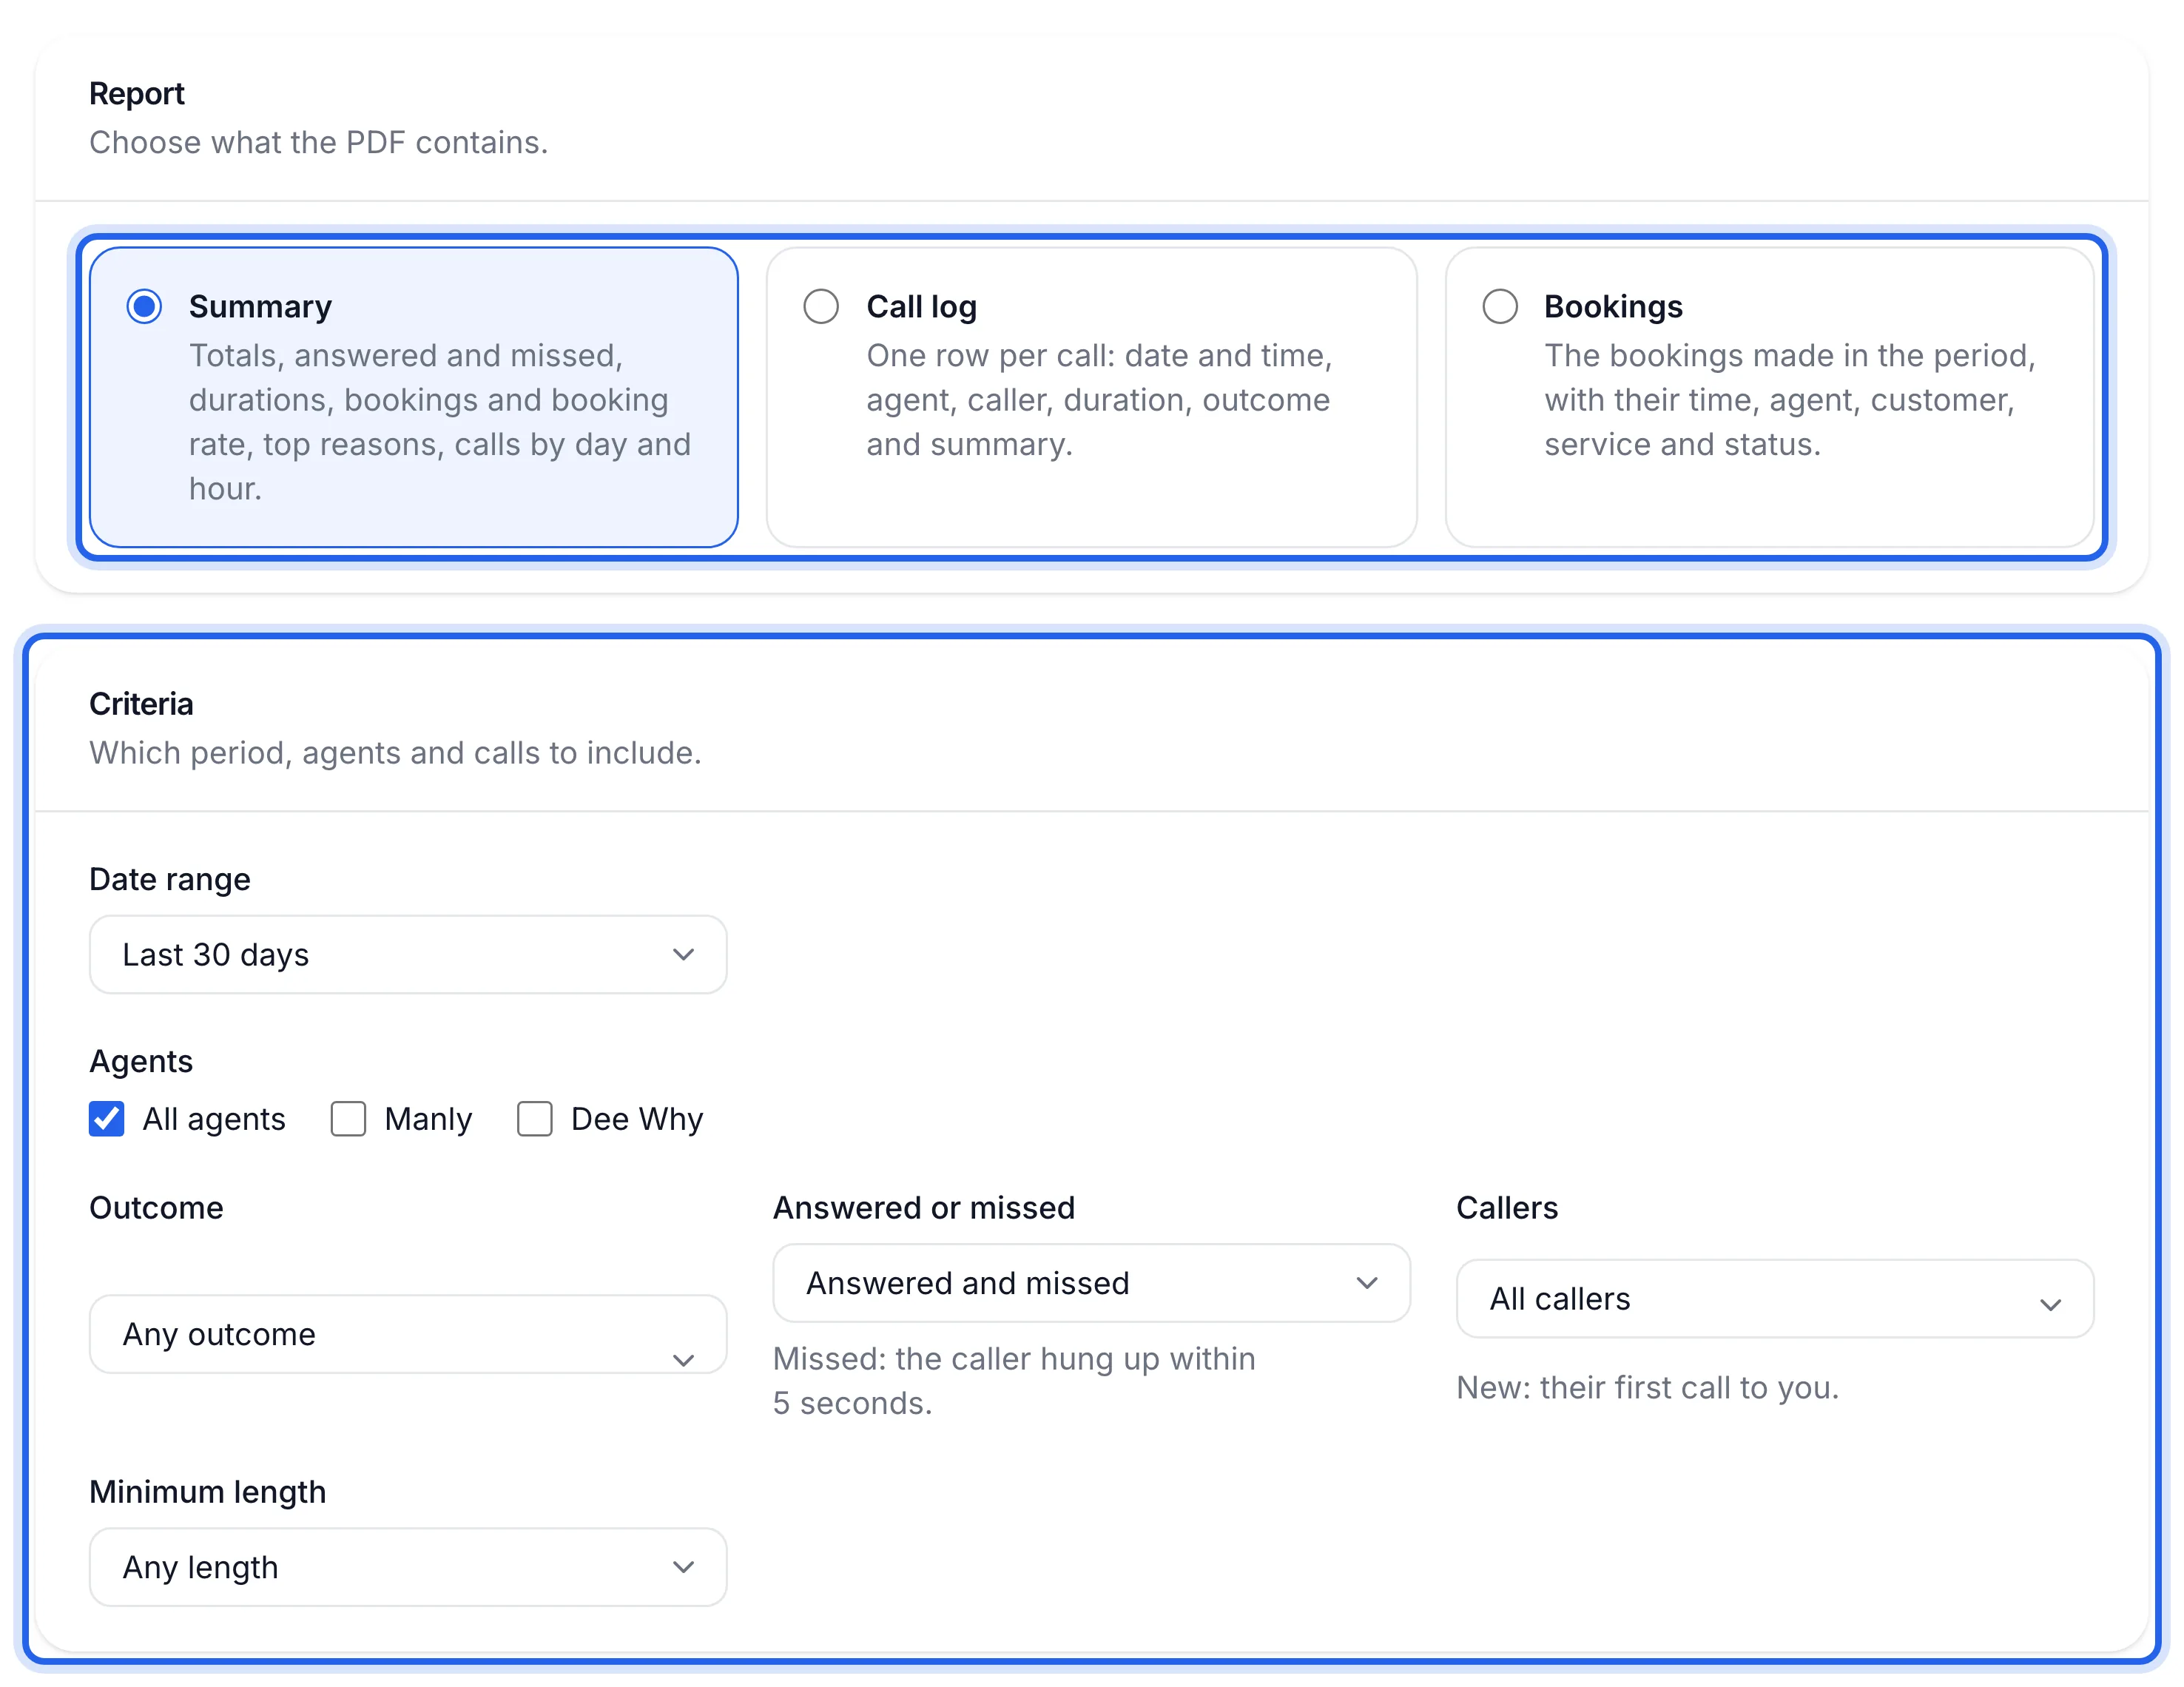Viewport: 2184px width, 1687px height.
Task: Click the Callers field label
Action: (1506, 1207)
